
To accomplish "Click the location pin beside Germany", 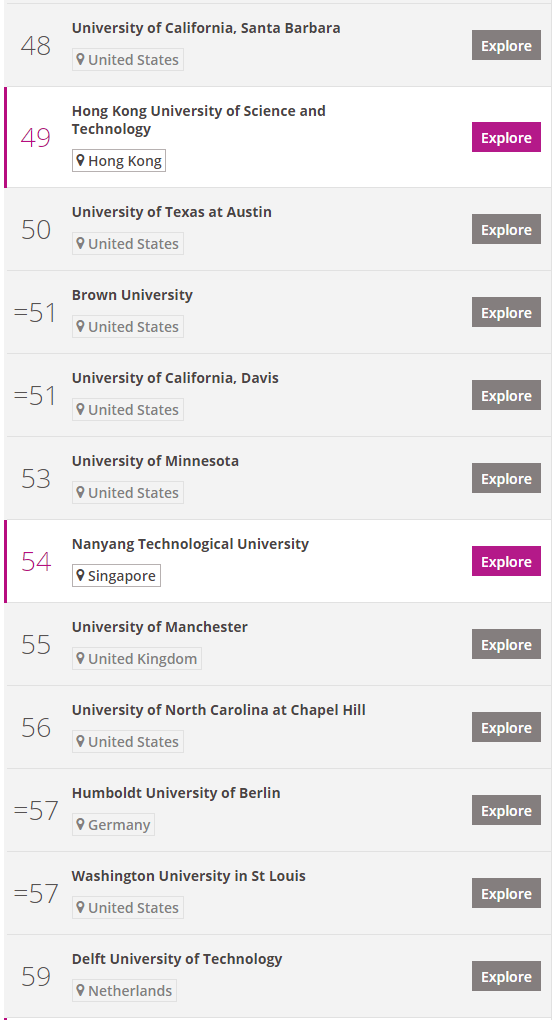I will tap(80, 825).
